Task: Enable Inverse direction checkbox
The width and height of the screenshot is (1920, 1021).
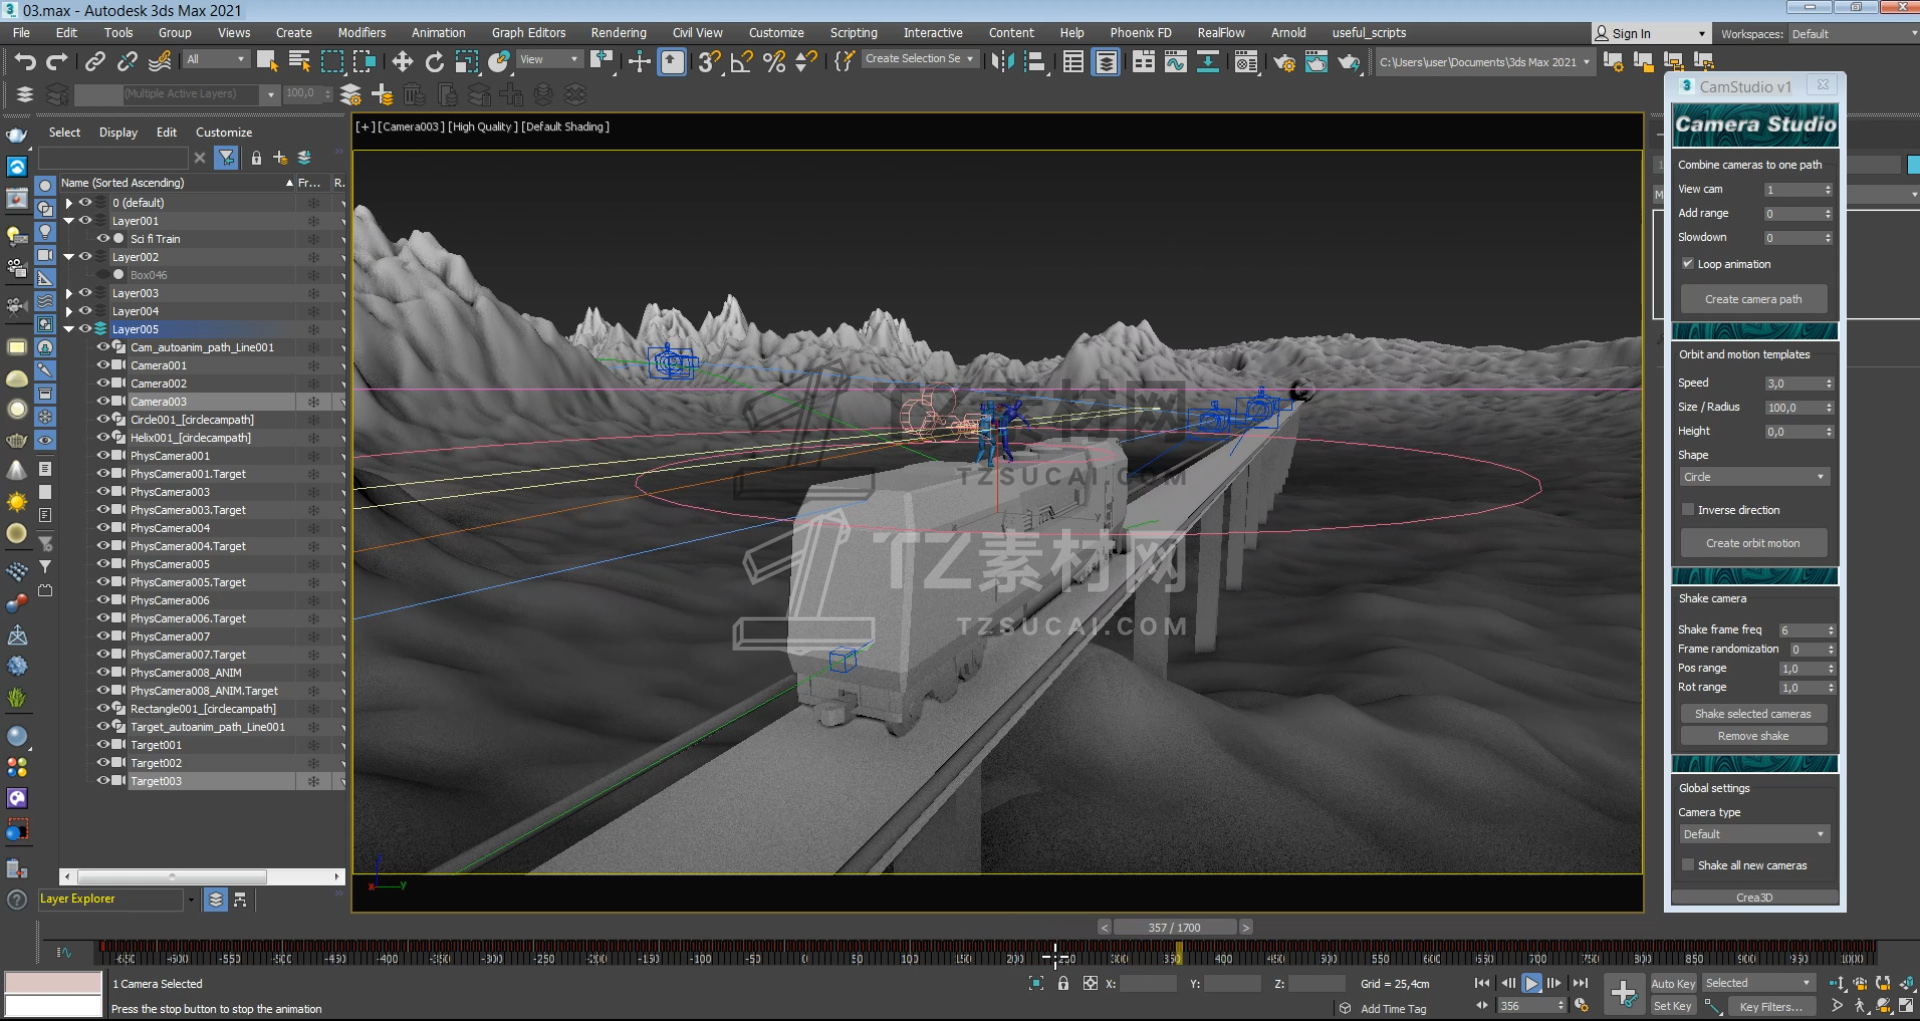Action: tap(1688, 510)
